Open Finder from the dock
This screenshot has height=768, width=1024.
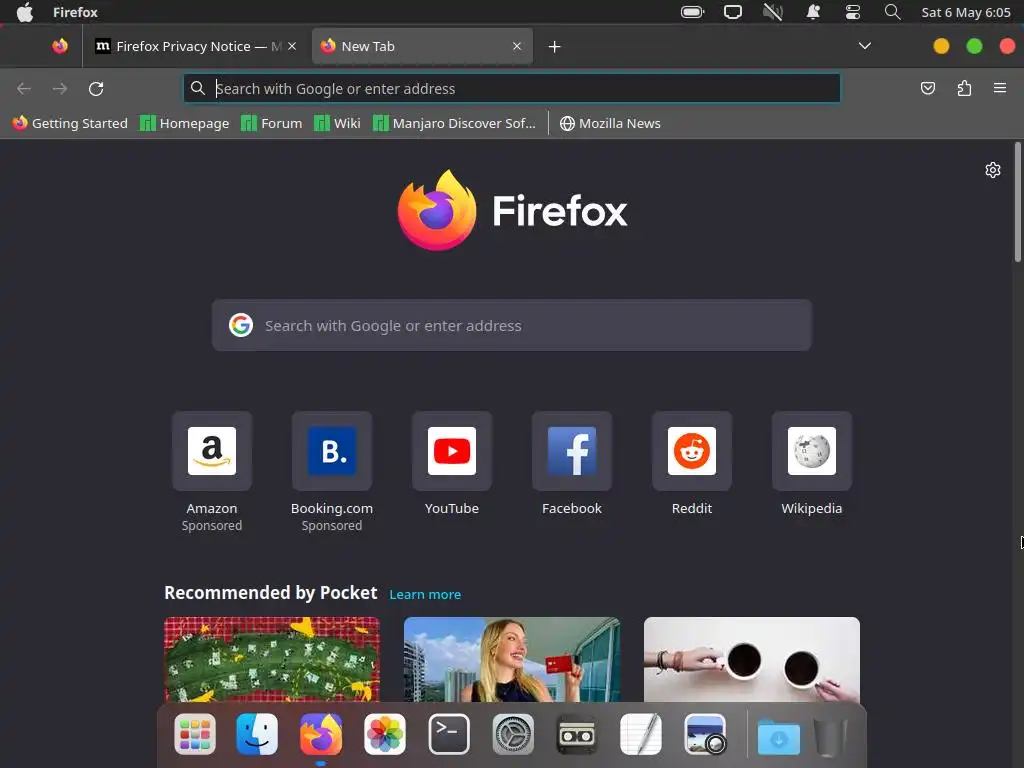coord(257,734)
